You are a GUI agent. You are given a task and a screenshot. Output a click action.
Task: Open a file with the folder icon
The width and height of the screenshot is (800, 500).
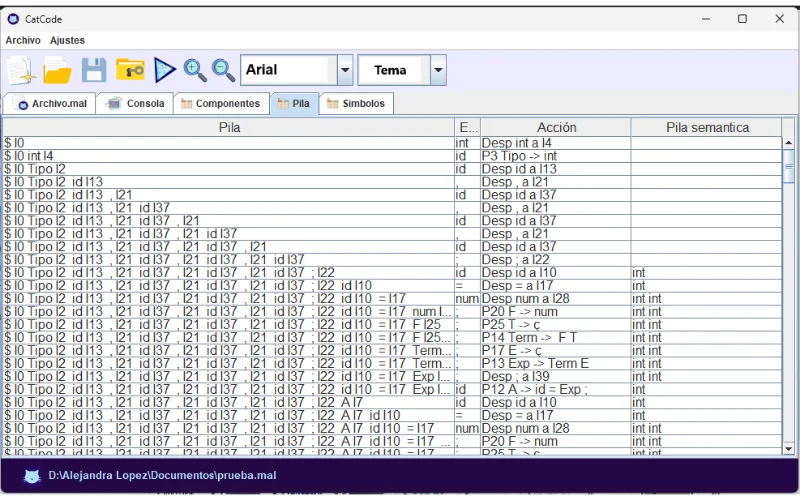[58, 70]
